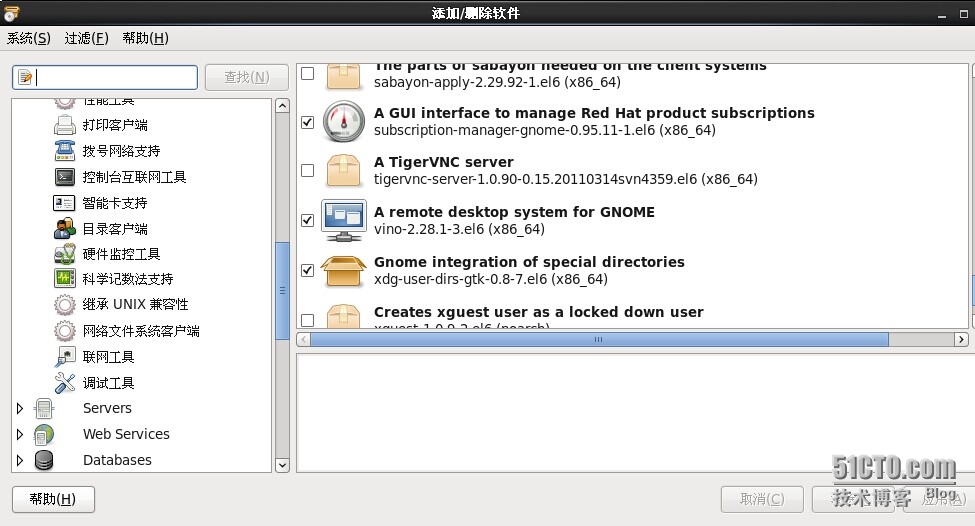Click the notepad icon in search field

coord(25,77)
